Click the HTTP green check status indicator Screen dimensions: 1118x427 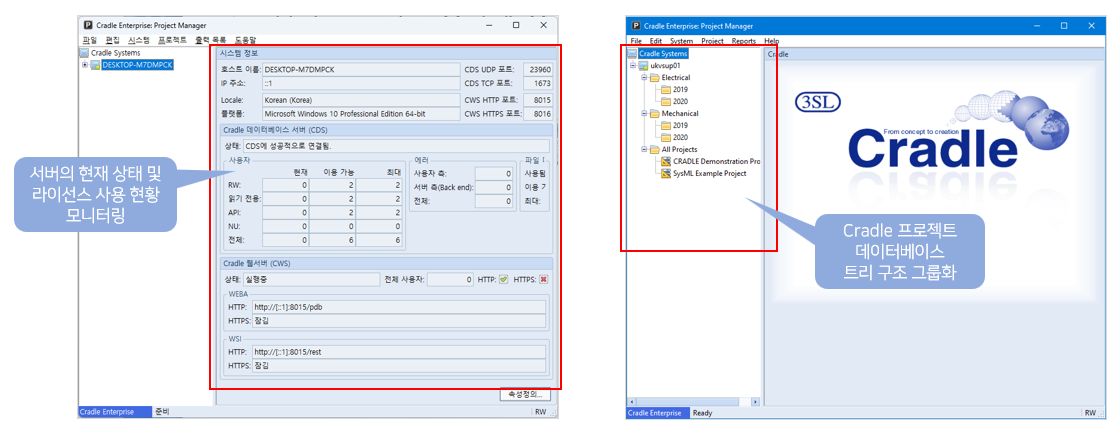503,279
